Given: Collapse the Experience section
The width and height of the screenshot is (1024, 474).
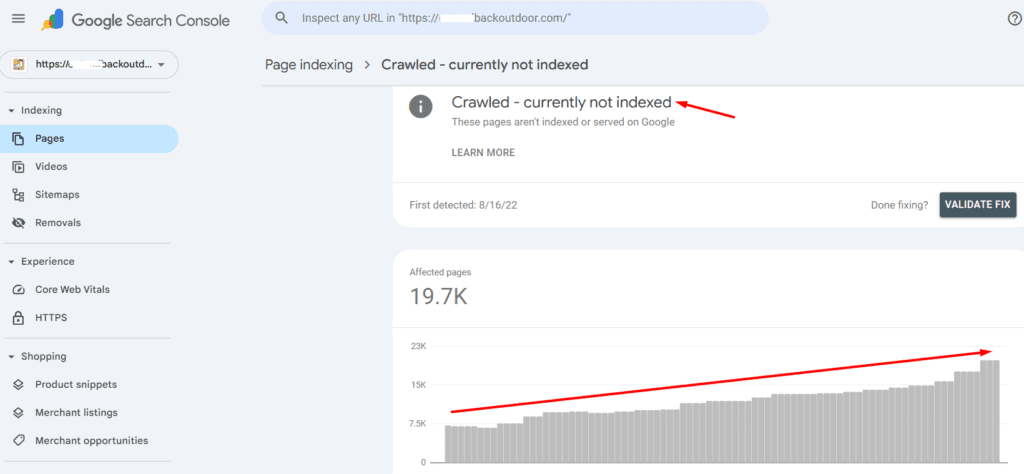Looking at the screenshot, I should (x=11, y=262).
